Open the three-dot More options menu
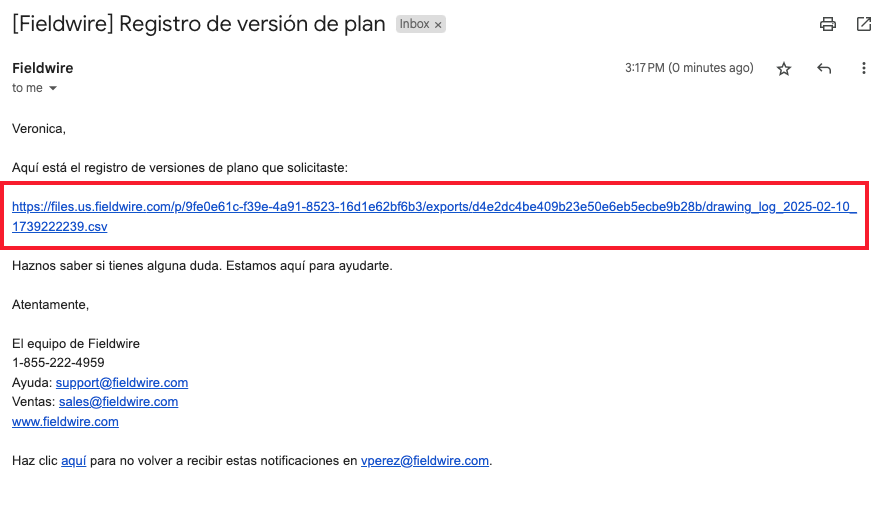Image resolution: width=885 pixels, height=505 pixels. 864,68
